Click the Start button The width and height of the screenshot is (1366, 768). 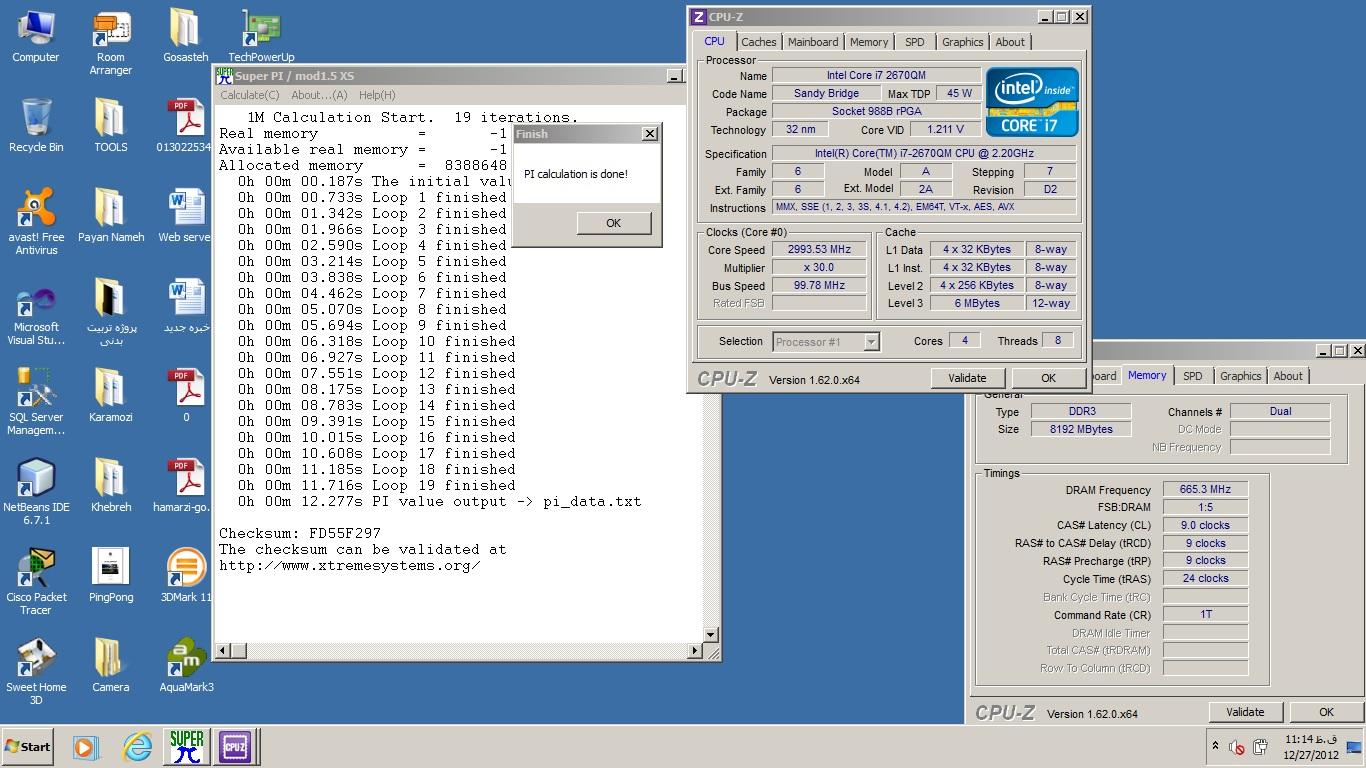28,747
